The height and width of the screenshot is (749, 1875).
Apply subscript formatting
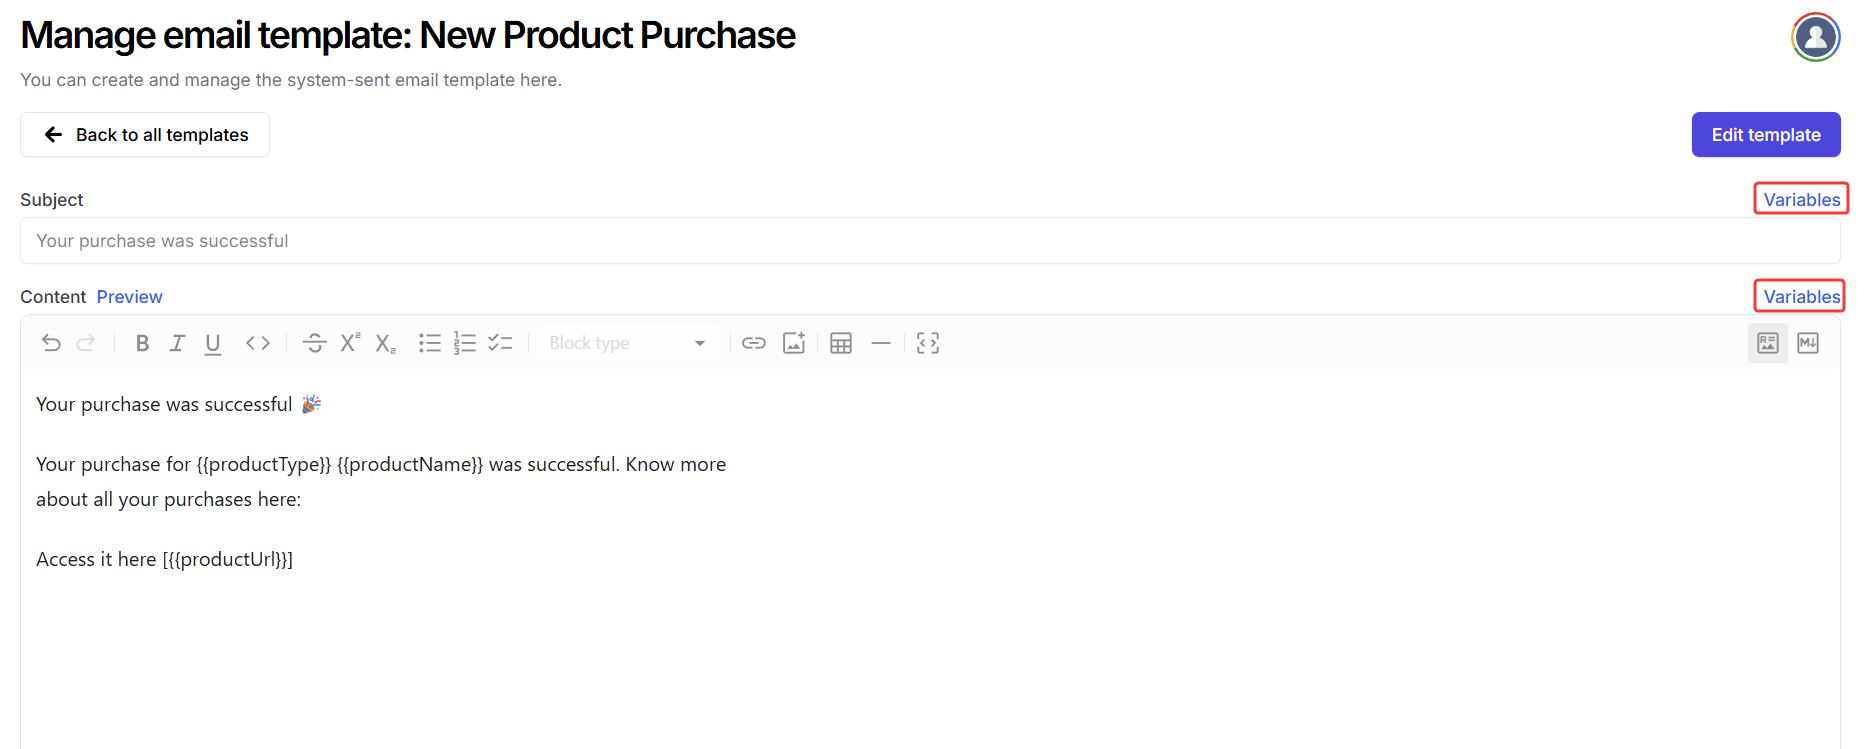pos(386,343)
